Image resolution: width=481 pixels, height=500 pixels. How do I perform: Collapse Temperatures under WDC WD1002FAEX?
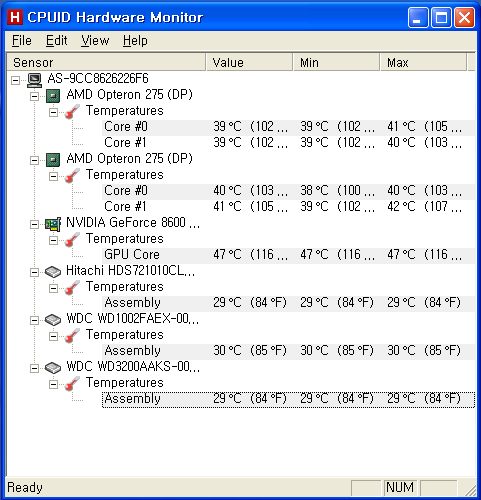click(53, 336)
